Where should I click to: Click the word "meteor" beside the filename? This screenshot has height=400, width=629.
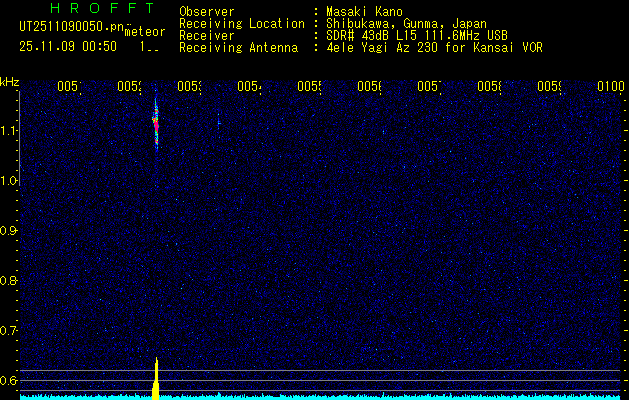coord(145,32)
